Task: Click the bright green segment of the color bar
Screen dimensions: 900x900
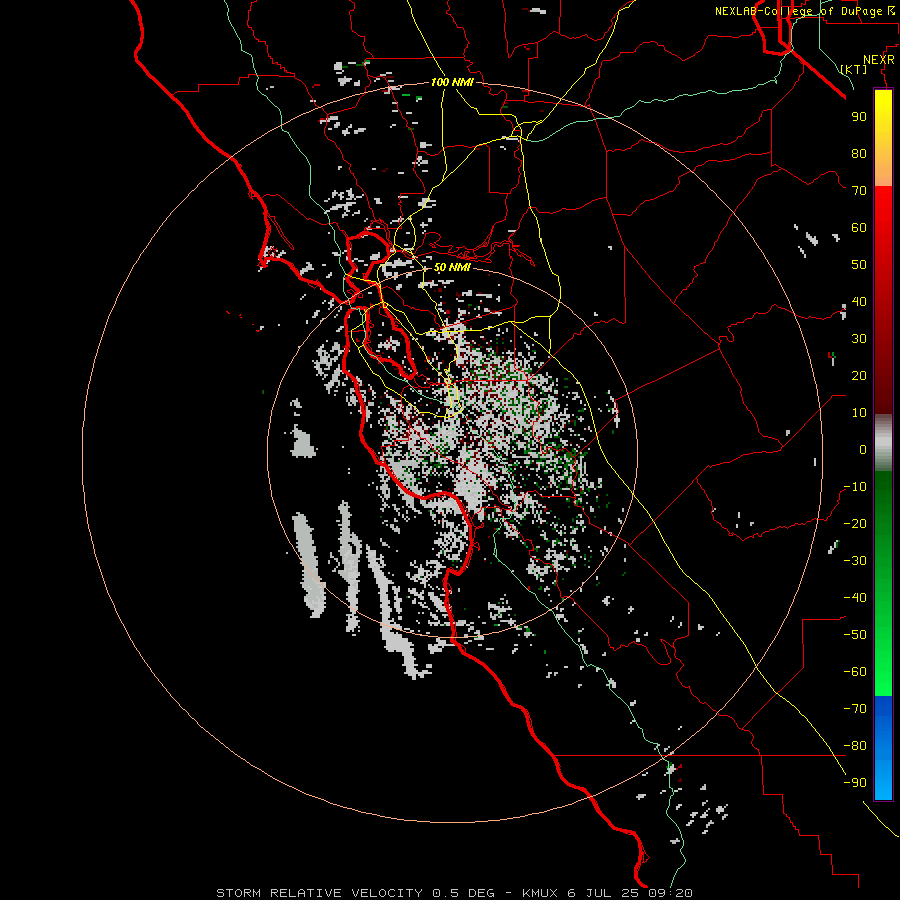Action: tap(883, 660)
